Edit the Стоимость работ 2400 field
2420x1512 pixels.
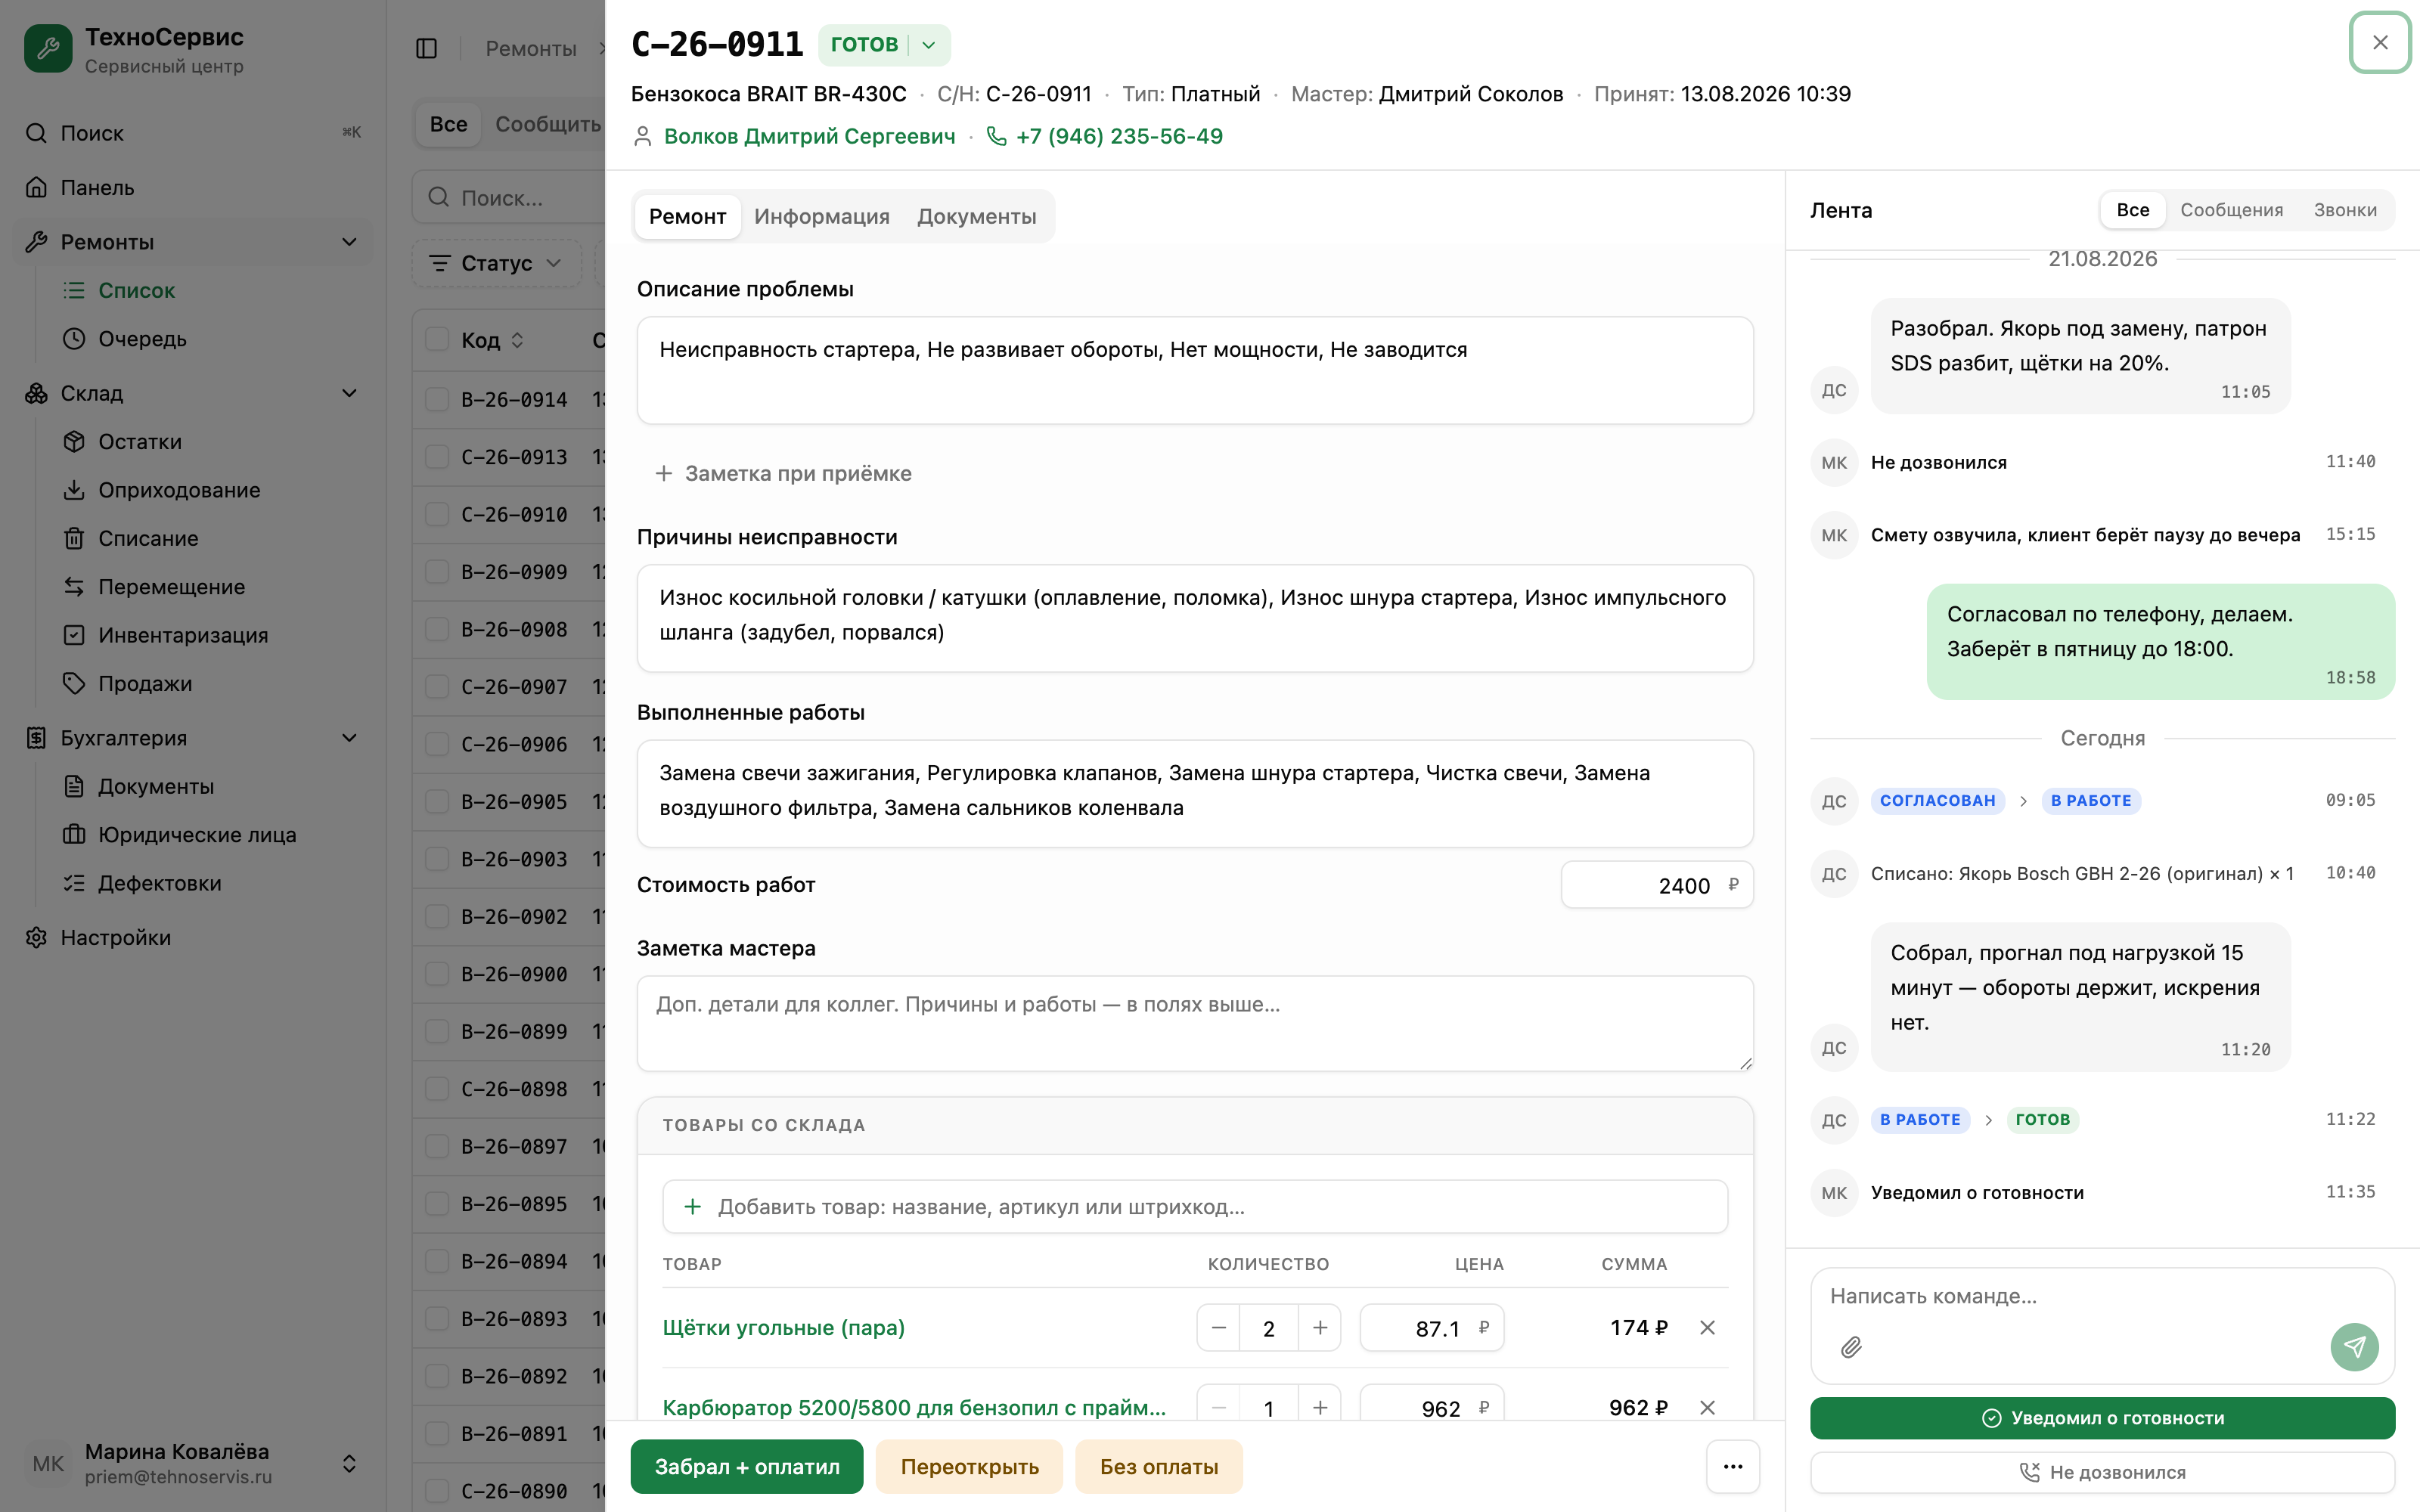tap(1657, 885)
